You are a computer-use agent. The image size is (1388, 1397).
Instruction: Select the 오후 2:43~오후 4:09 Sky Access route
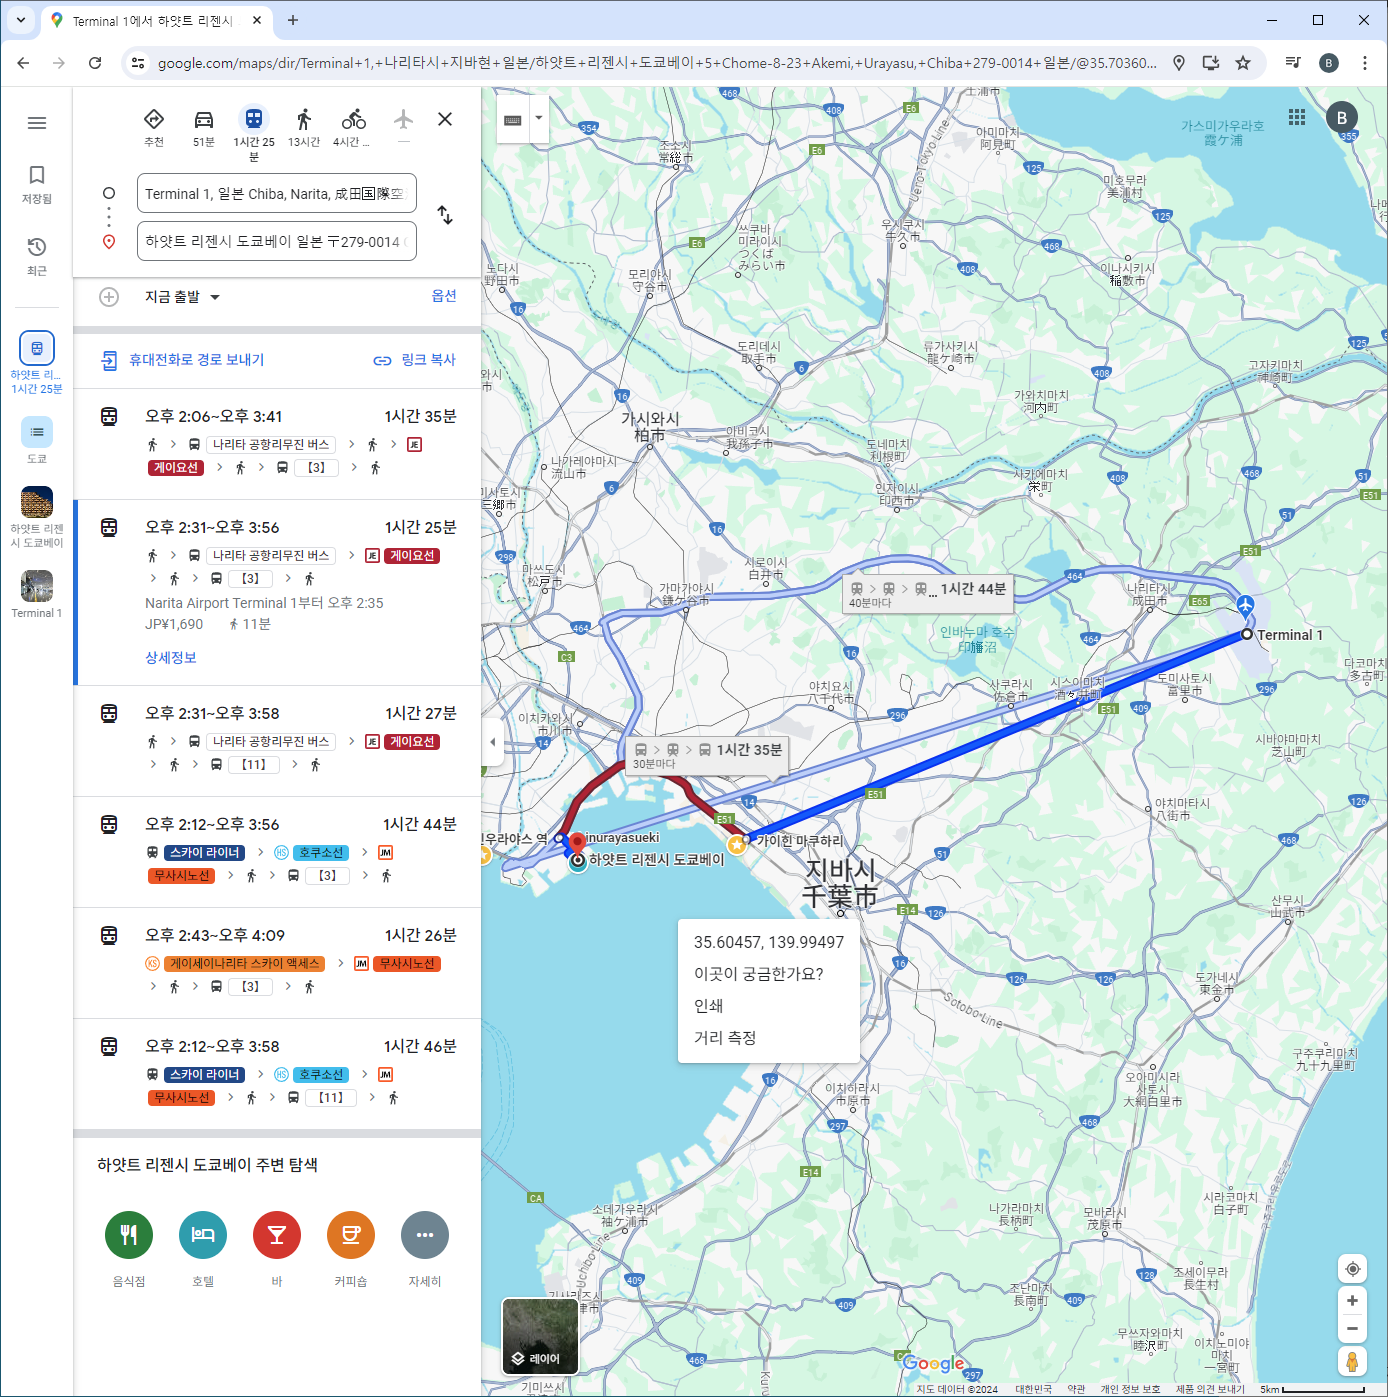click(x=277, y=963)
